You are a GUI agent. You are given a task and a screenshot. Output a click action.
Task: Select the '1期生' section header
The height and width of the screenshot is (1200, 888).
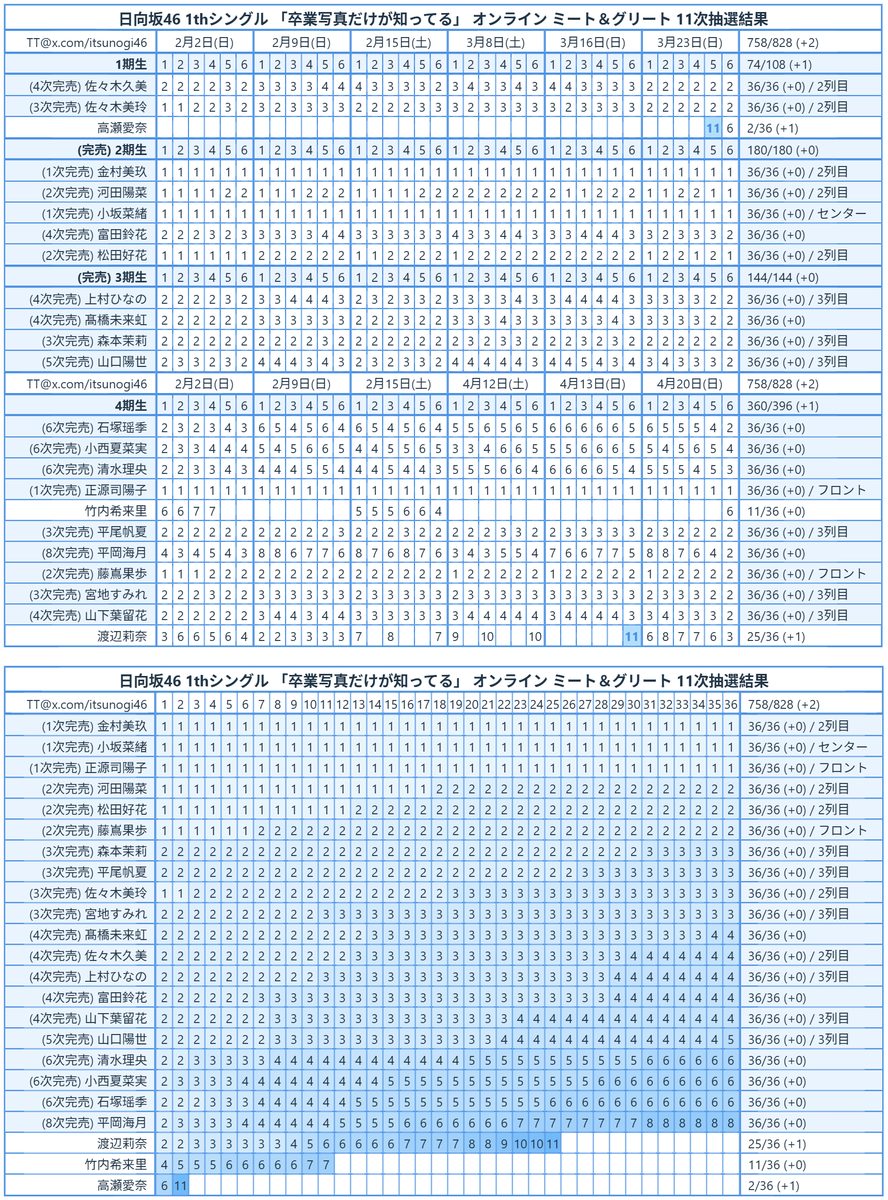click(x=132, y=64)
